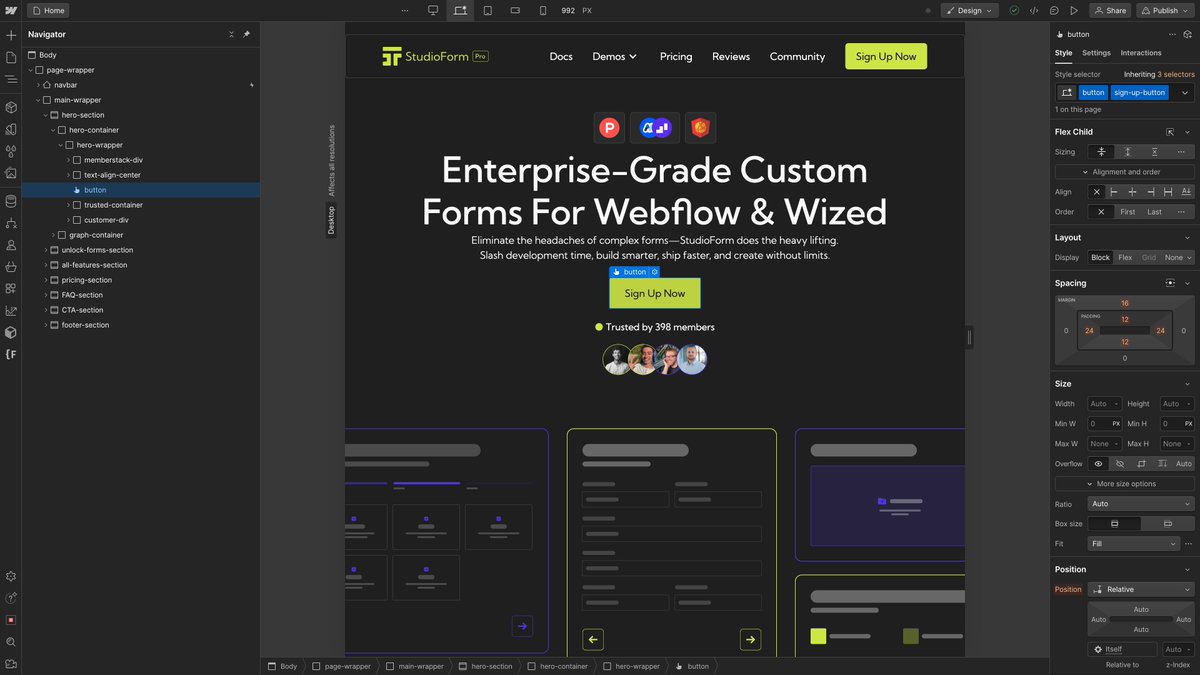Switch to mobile portrait breakpoint icon
Viewport: 1200px width, 675px height.
pos(543,10)
